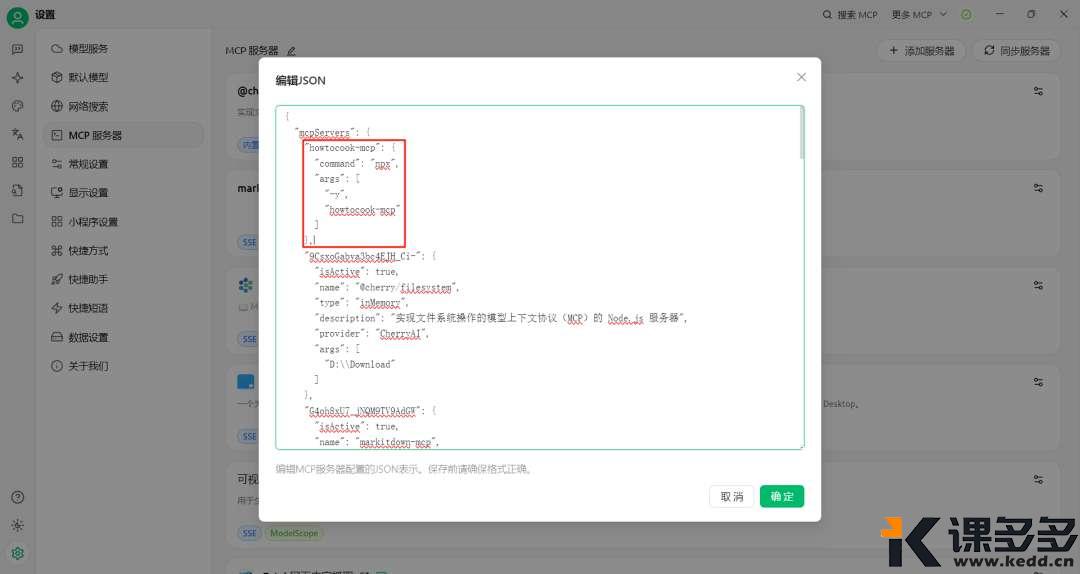Click the "mcpServers" key in JSON

point(322,132)
